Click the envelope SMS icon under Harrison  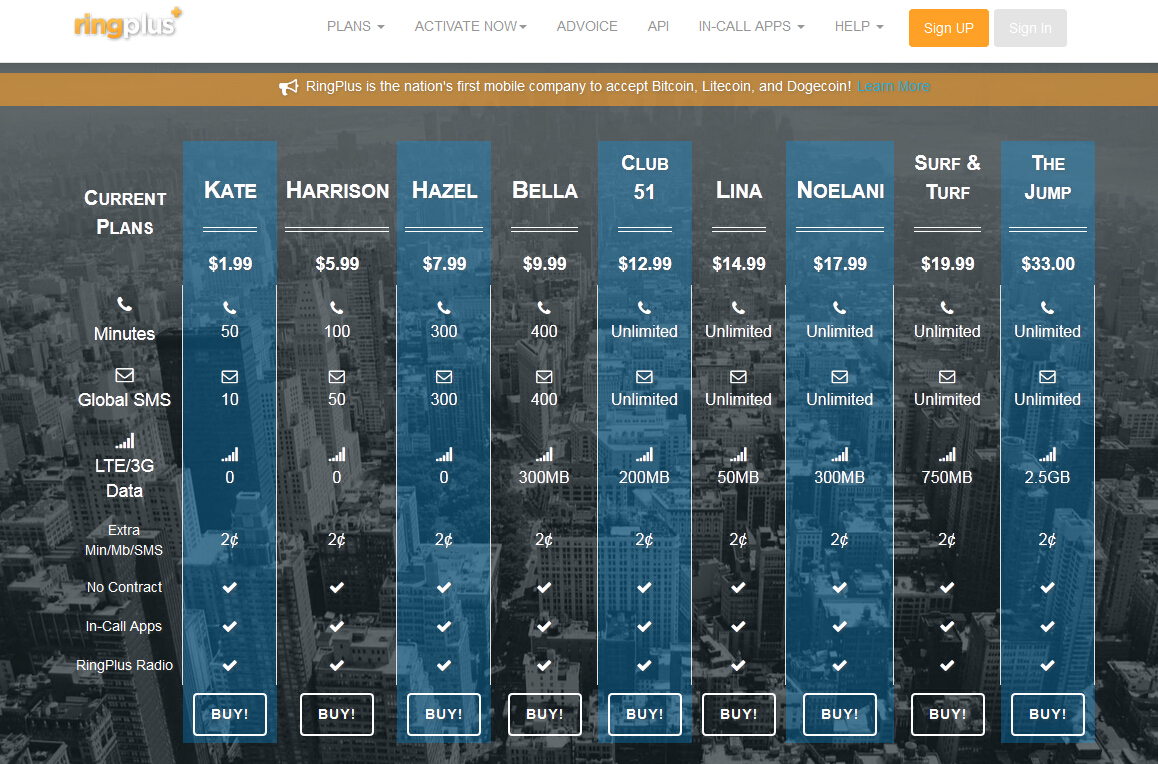(x=337, y=377)
